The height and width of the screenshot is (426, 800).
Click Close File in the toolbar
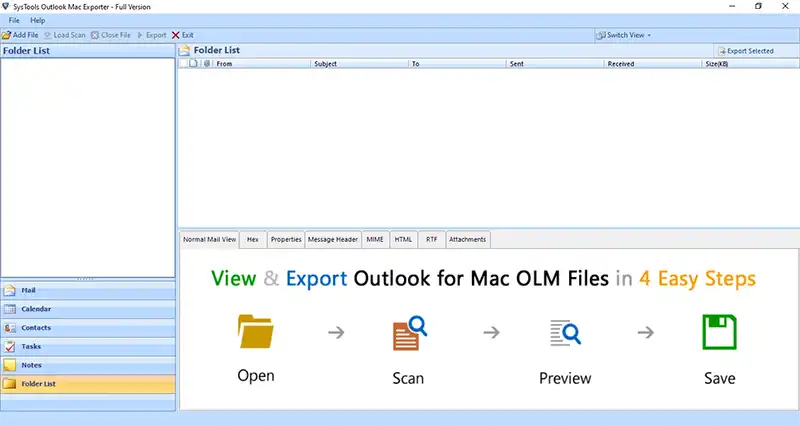(111, 35)
